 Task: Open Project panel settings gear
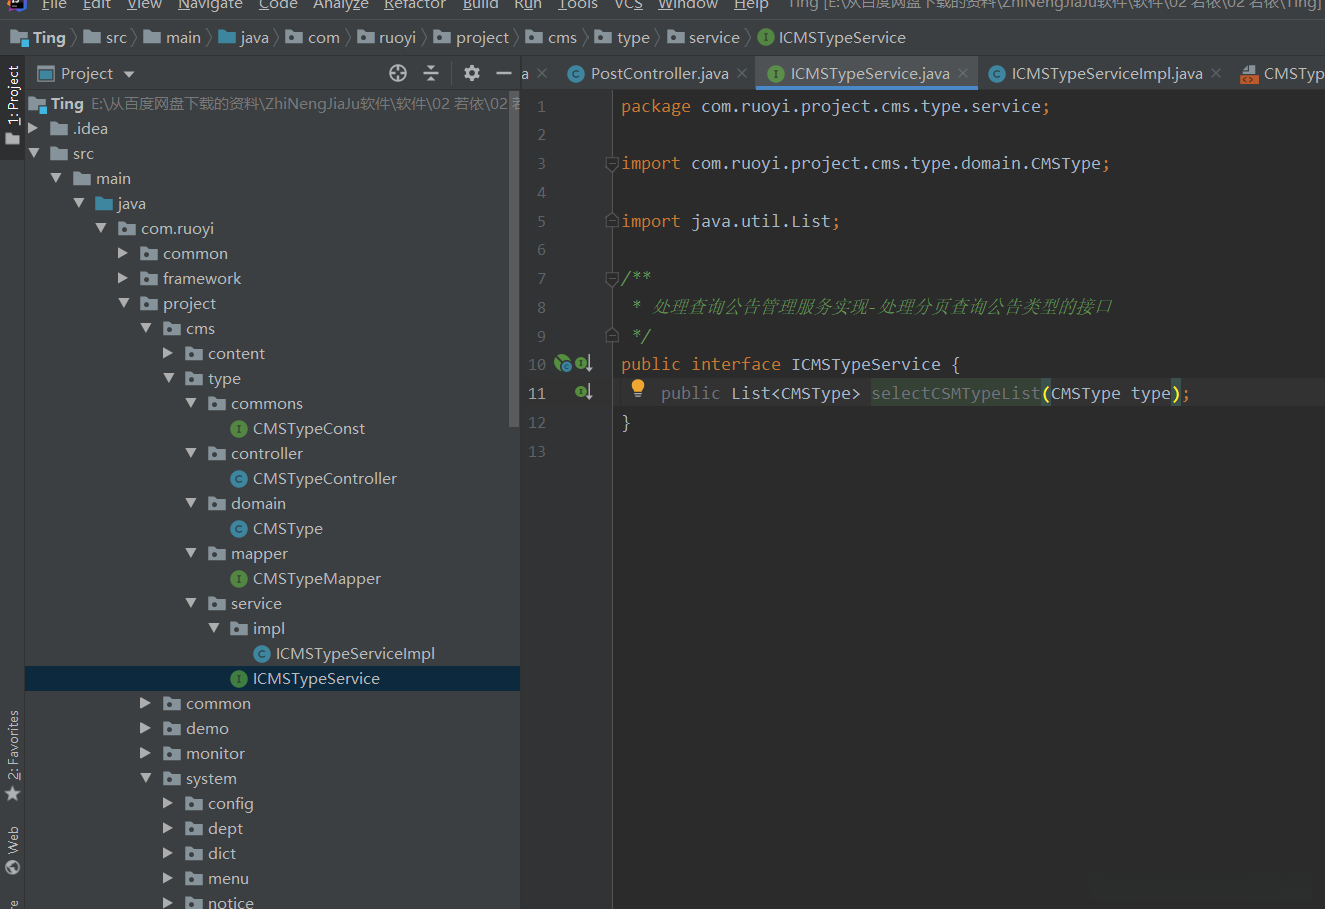pos(472,73)
